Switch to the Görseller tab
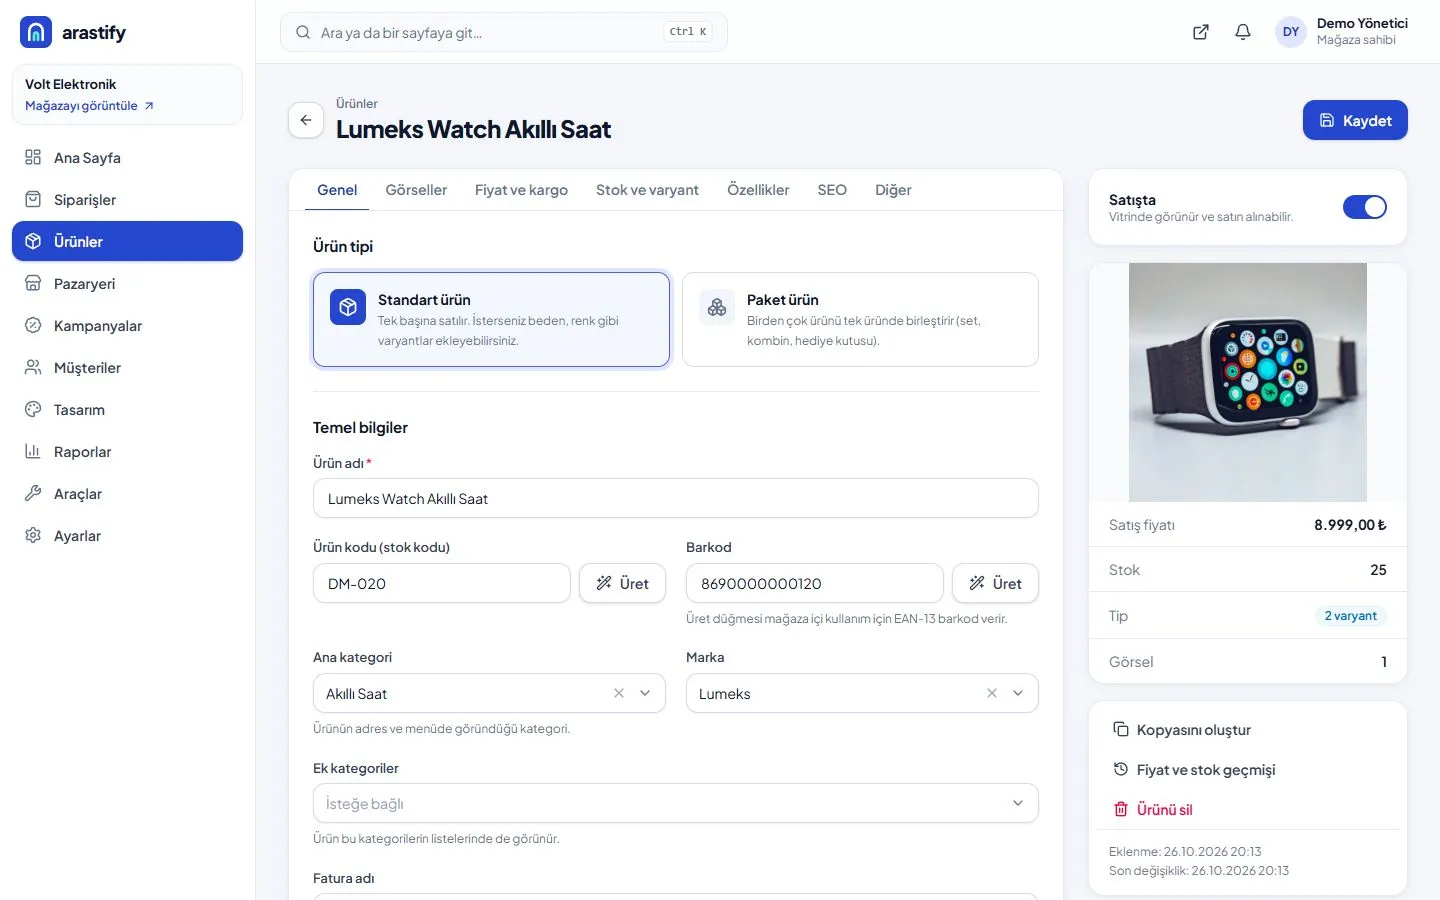The width and height of the screenshot is (1440, 900). pyautogui.click(x=416, y=190)
